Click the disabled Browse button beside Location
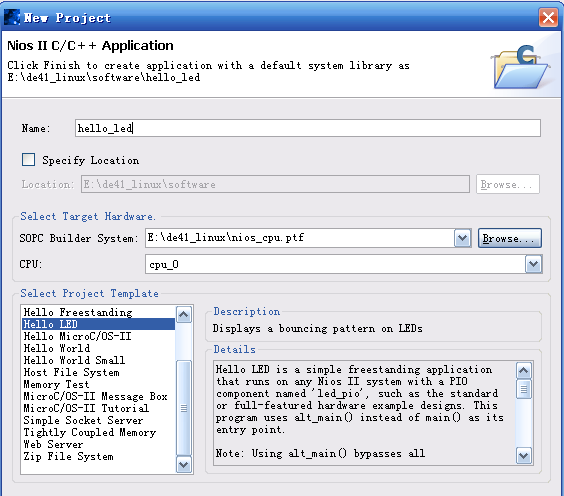Image resolution: width=564 pixels, height=496 pixels. 508,184
